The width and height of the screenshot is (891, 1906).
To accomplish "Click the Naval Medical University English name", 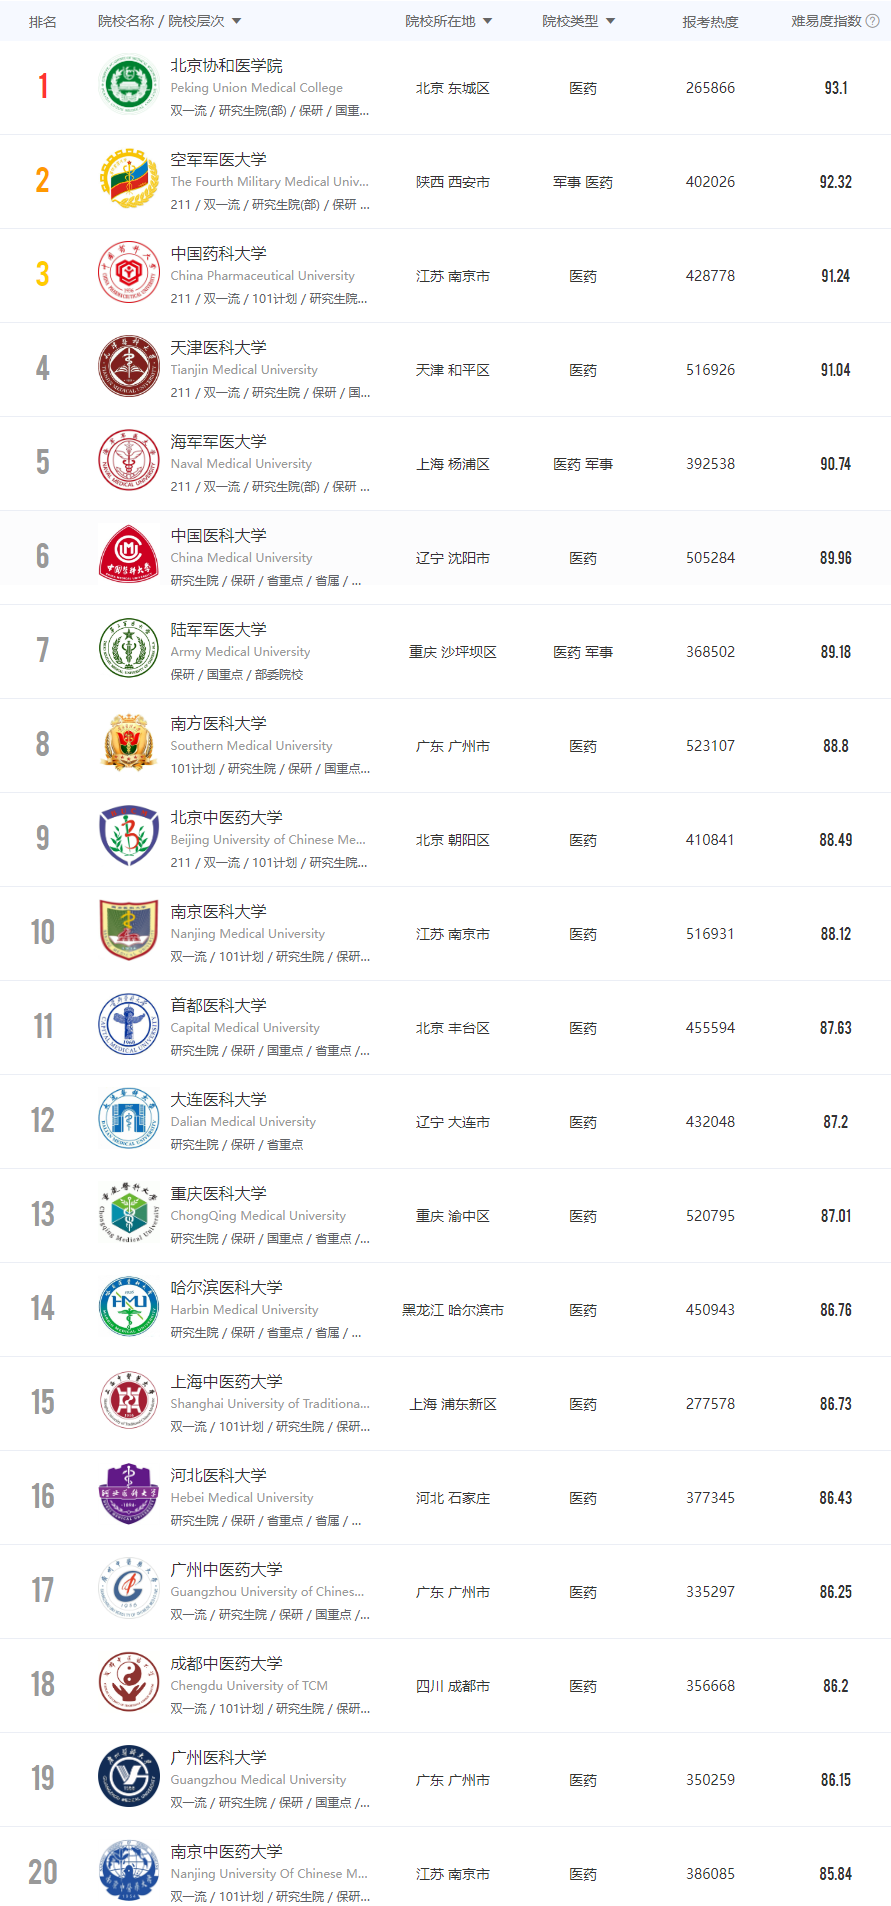I will coord(241,464).
